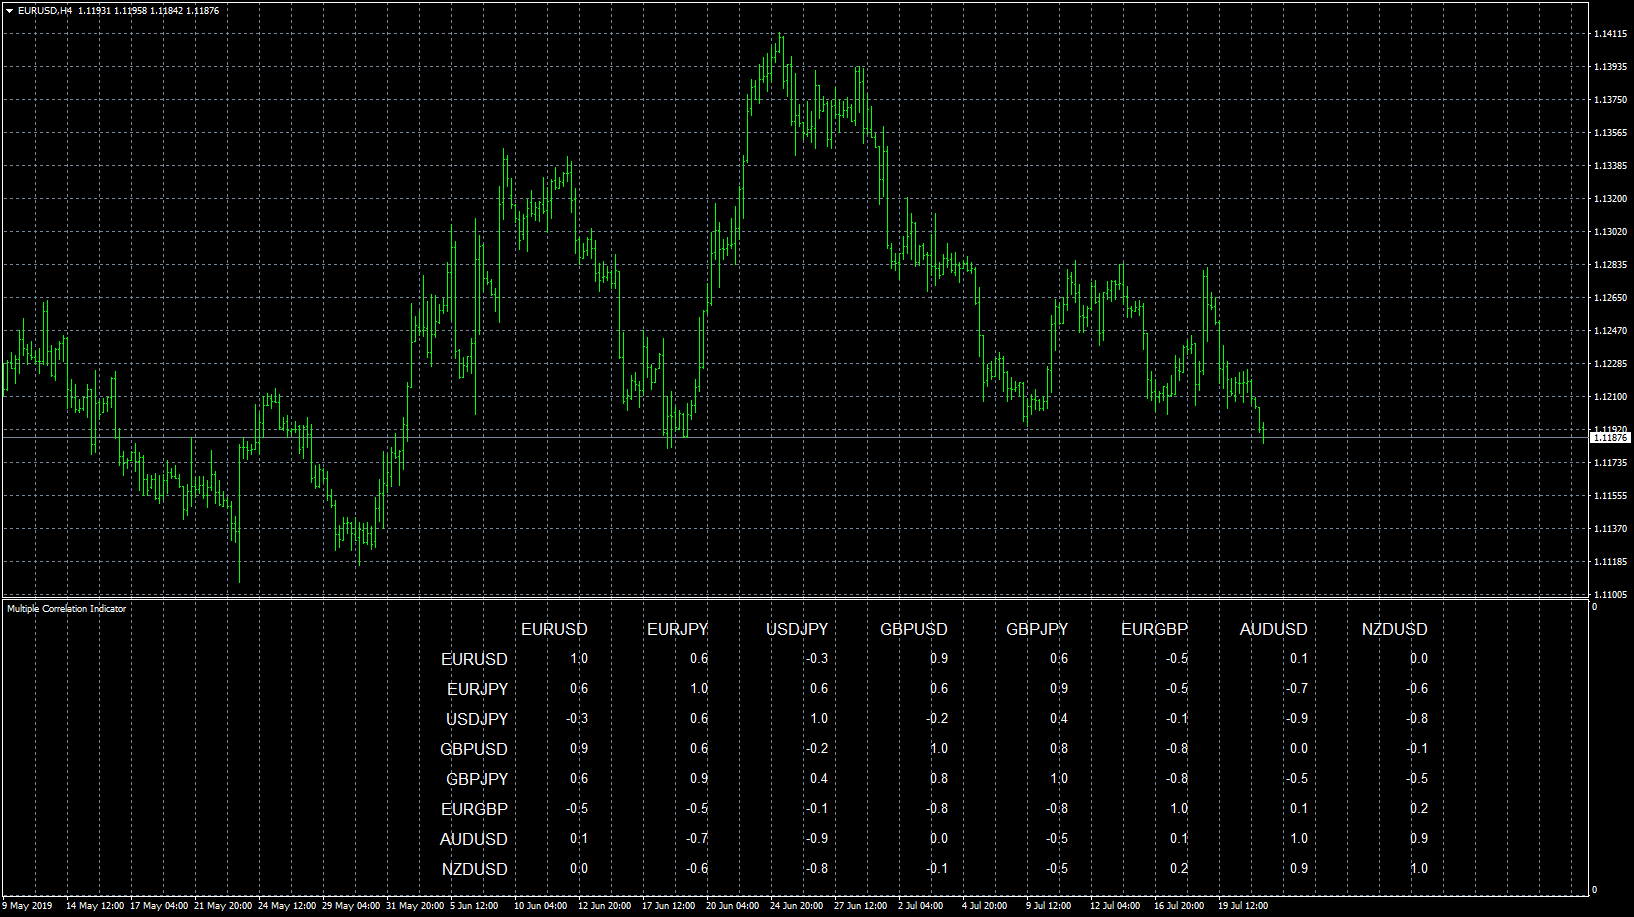Click the 1.12470 price axis label
This screenshot has width=1634, height=917.
point(1610,331)
